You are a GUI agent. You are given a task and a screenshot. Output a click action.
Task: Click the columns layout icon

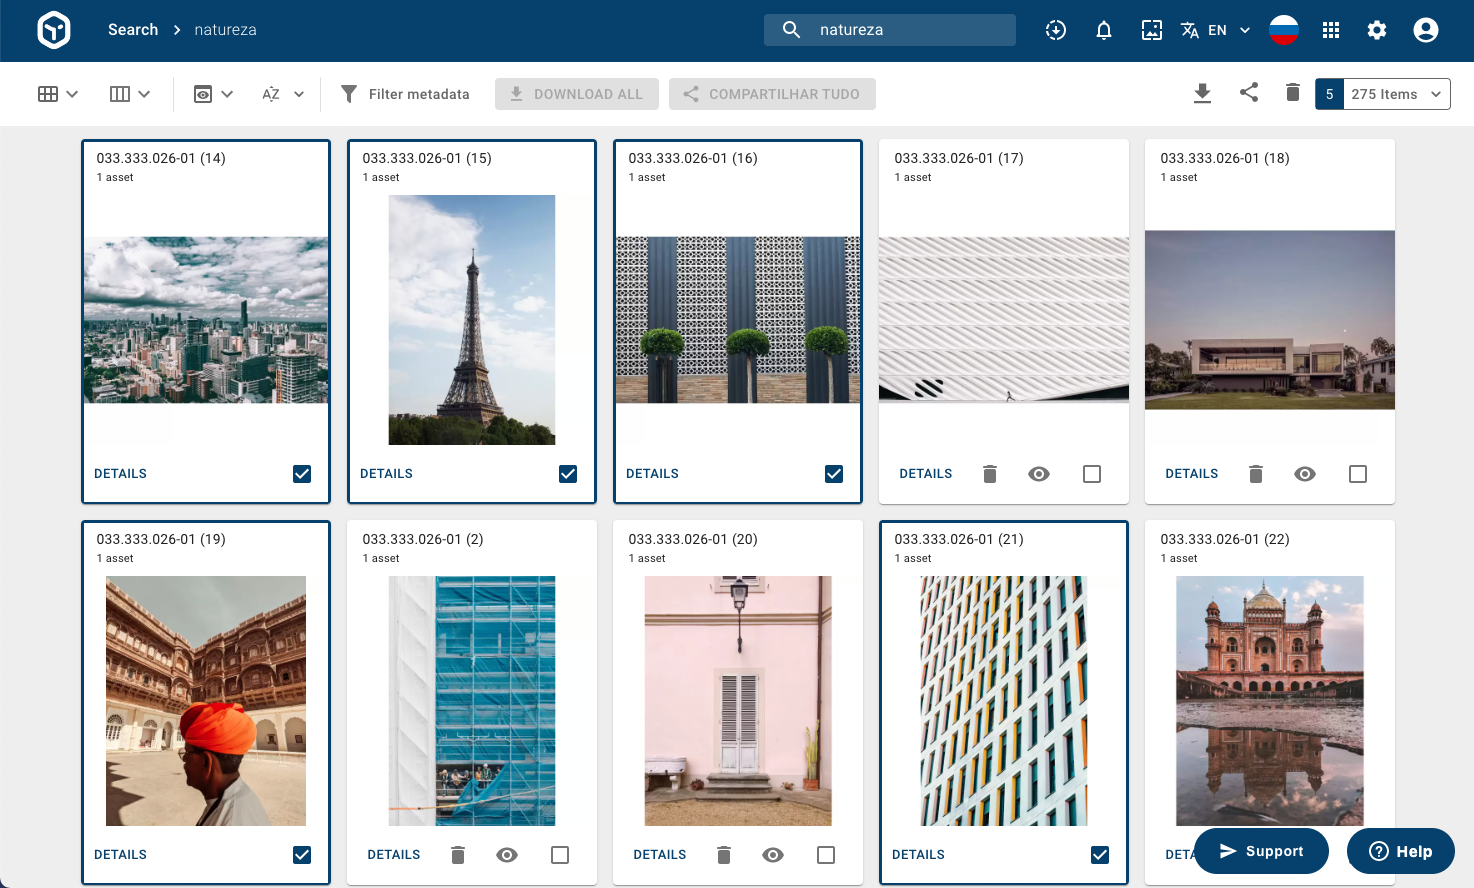pos(120,94)
